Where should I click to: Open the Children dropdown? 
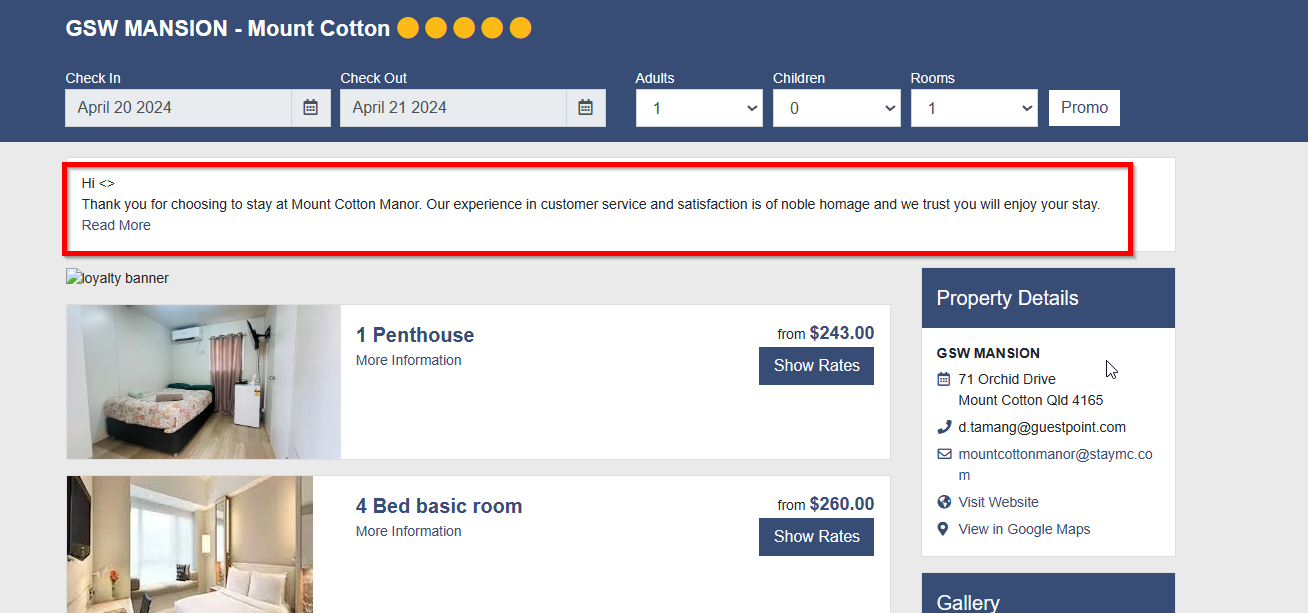(836, 108)
